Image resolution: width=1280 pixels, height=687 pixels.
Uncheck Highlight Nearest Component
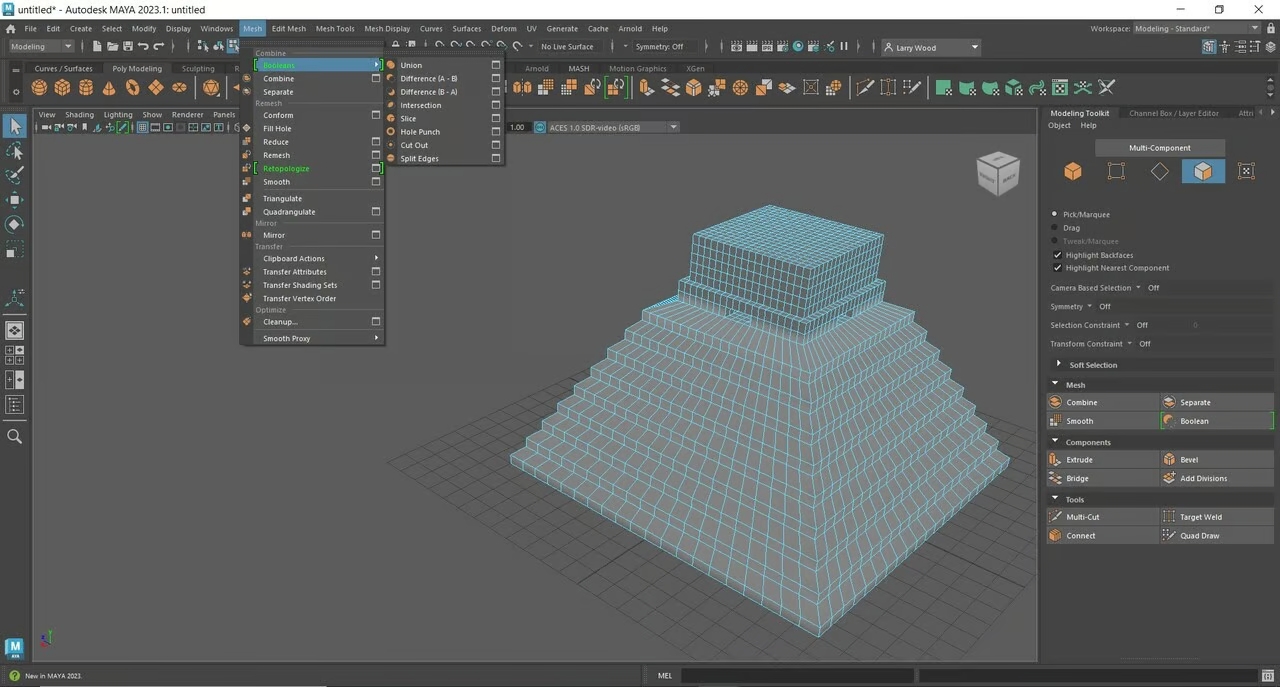coord(1057,267)
